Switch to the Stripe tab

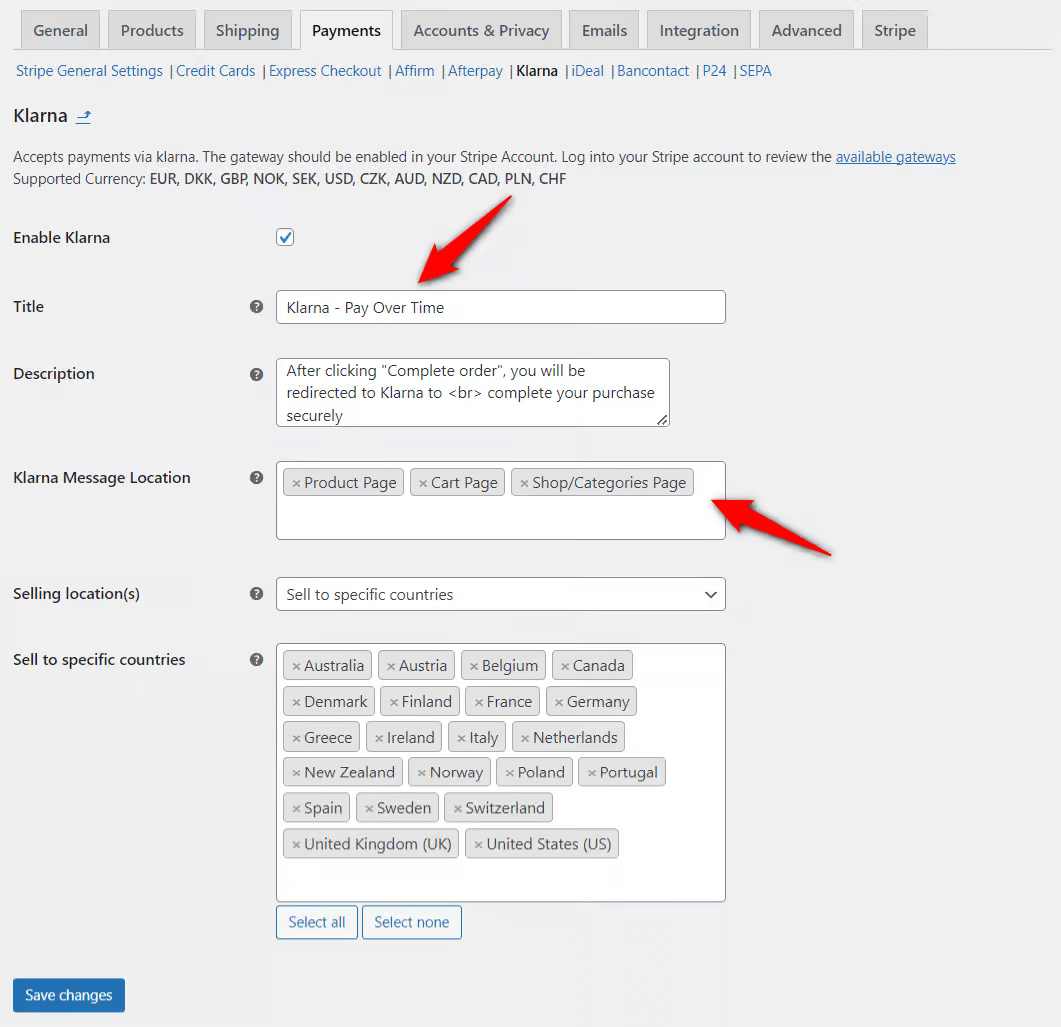coord(895,30)
